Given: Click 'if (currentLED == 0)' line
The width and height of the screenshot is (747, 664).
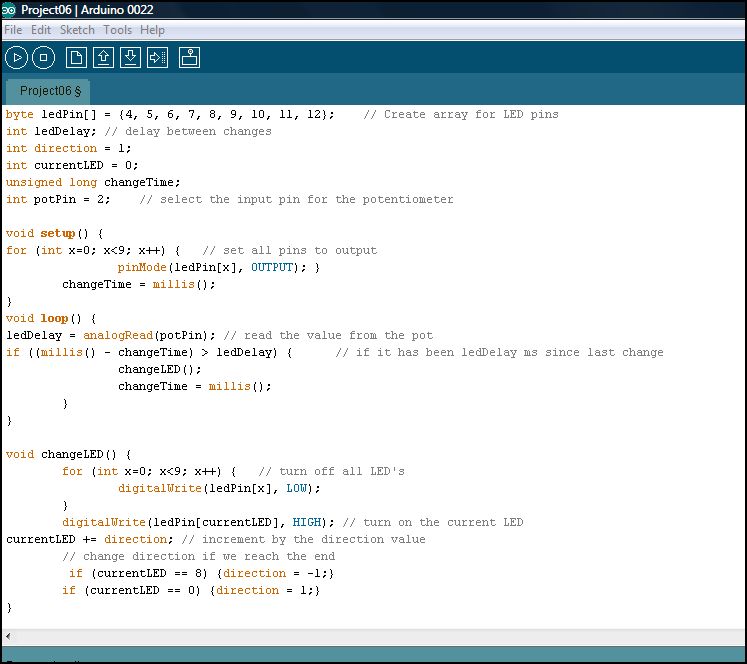Looking at the screenshot, I should pyautogui.click(x=191, y=590).
